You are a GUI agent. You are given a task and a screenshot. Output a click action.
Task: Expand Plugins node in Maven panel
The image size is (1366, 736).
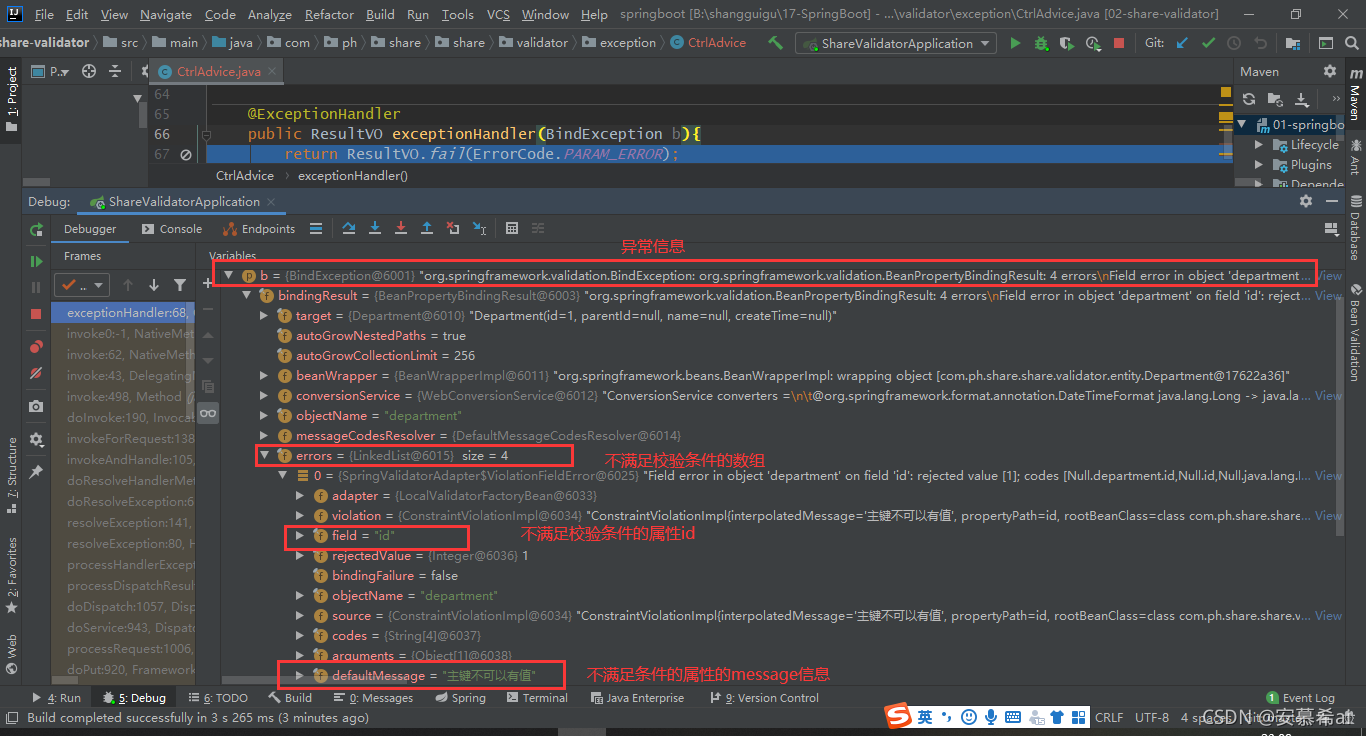click(x=1260, y=165)
